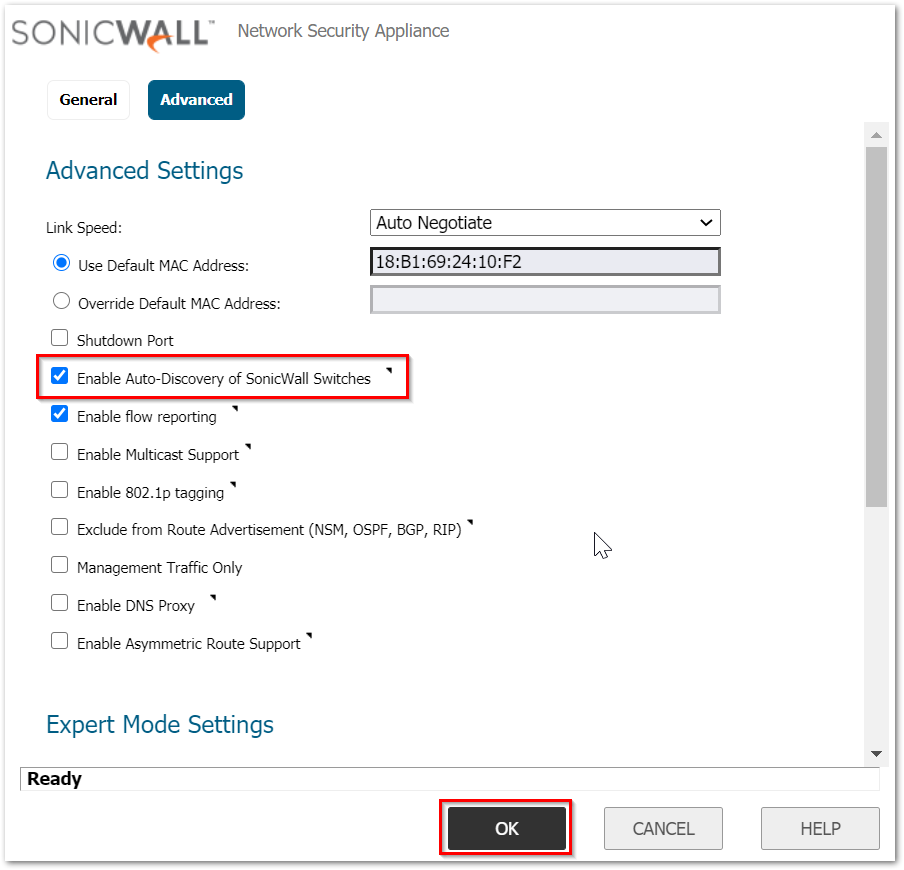
Task: Open the Link Speed dropdown
Action: (x=545, y=222)
